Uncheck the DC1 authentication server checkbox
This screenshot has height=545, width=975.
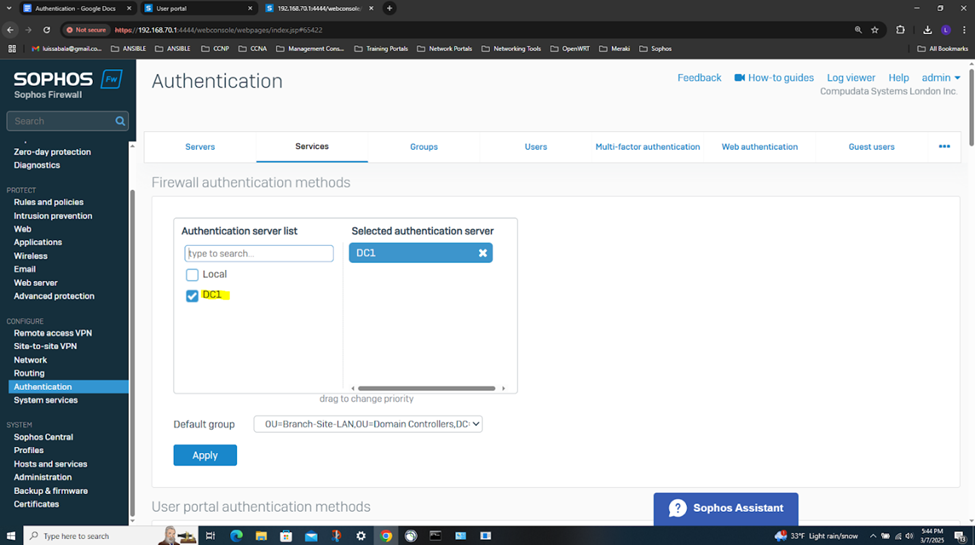pyautogui.click(x=192, y=296)
